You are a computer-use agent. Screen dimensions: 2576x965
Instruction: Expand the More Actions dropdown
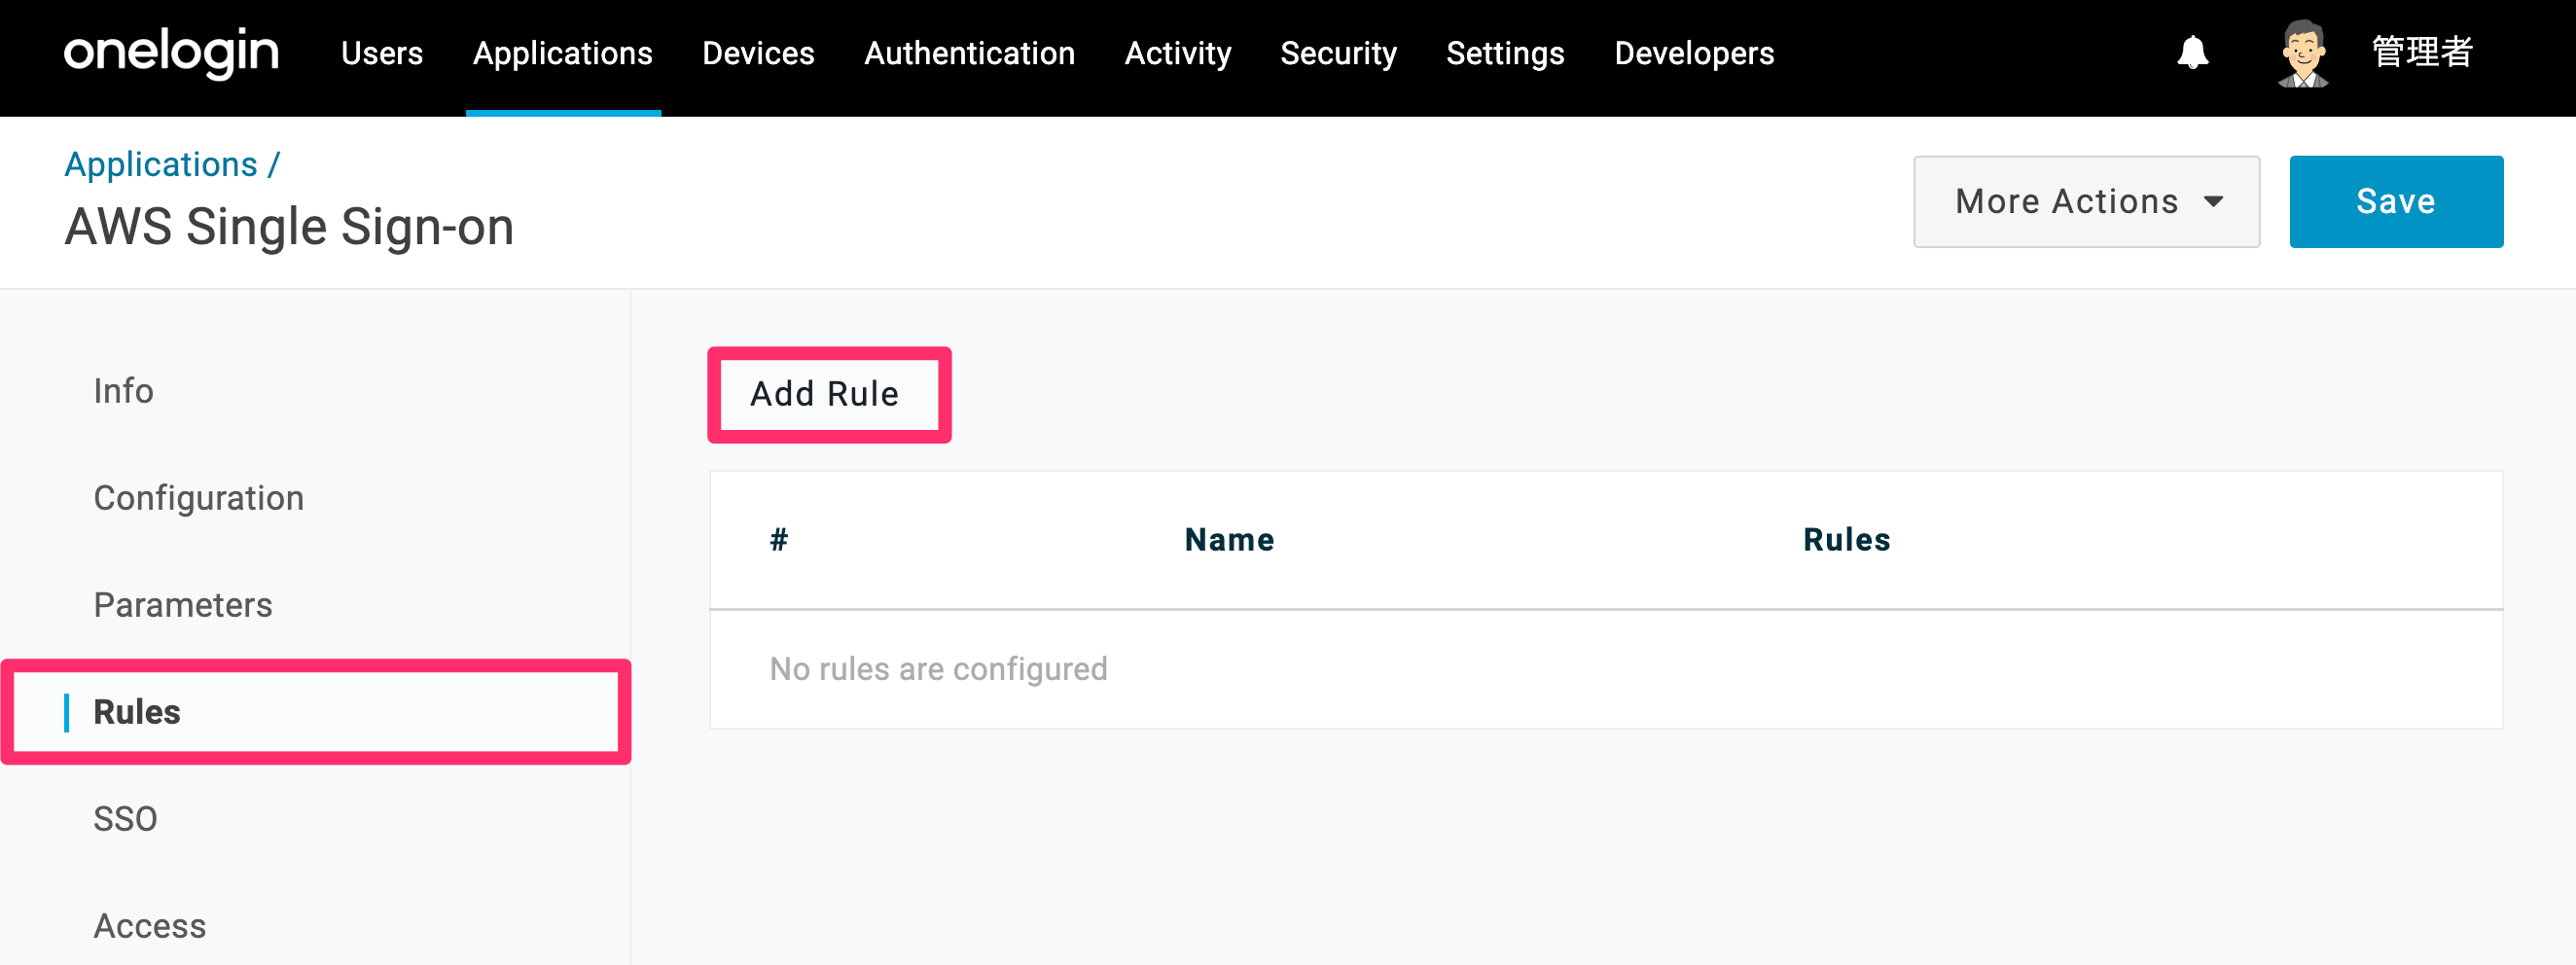2086,201
